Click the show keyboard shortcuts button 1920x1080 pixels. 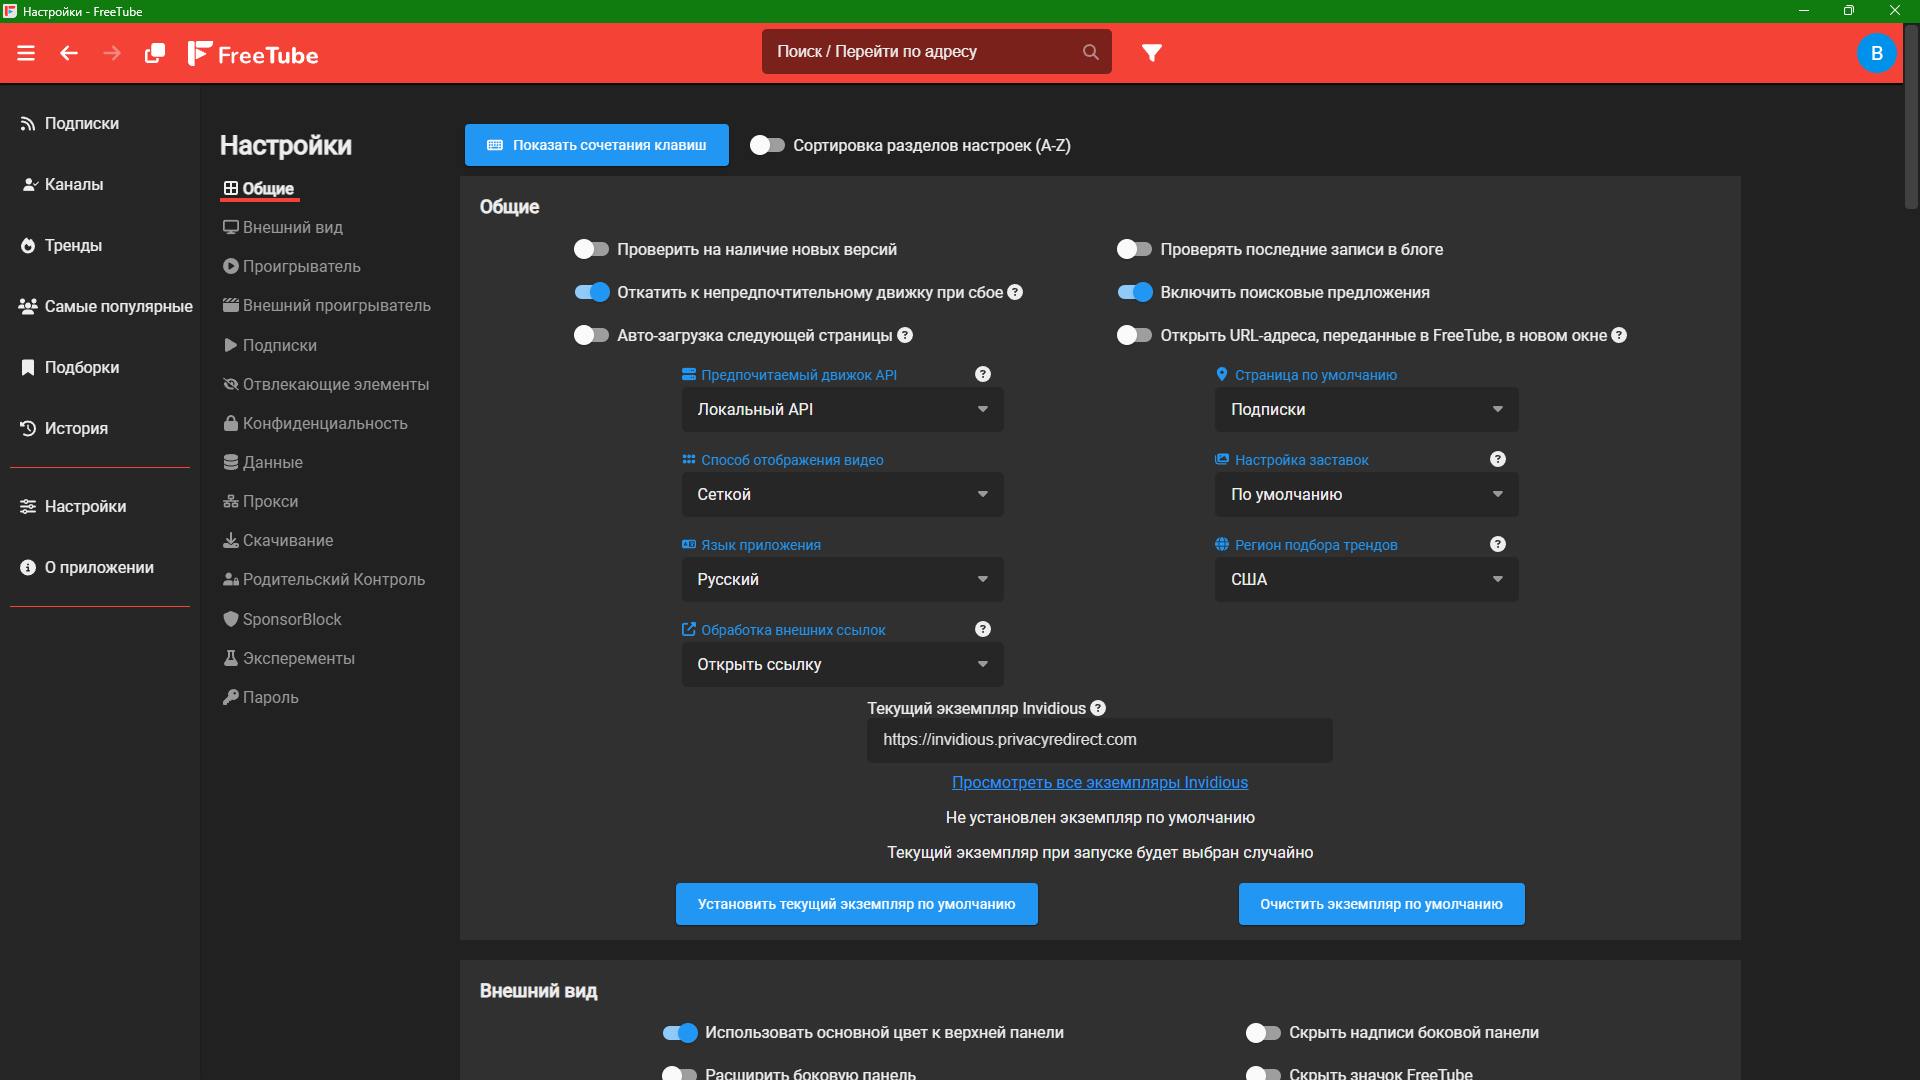pyautogui.click(x=596, y=145)
